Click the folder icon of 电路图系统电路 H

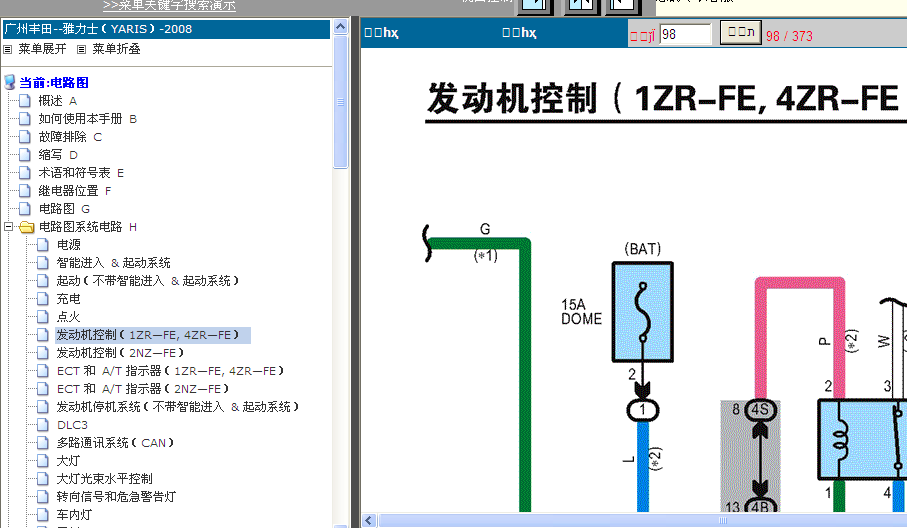pos(27,227)
